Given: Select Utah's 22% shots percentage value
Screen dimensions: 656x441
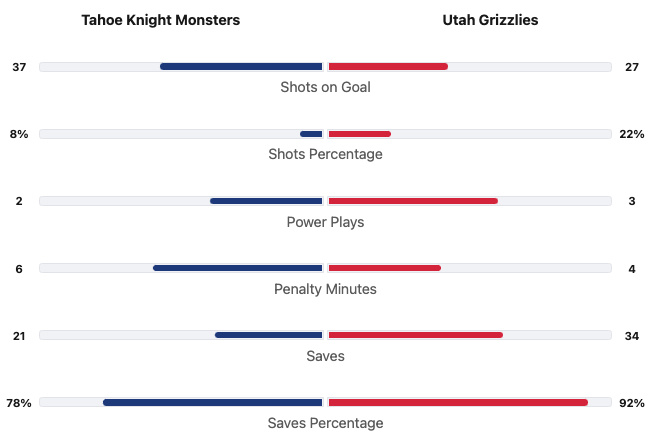Looking at the screenshot, I should pyautogui.click(x=632, y=134).
